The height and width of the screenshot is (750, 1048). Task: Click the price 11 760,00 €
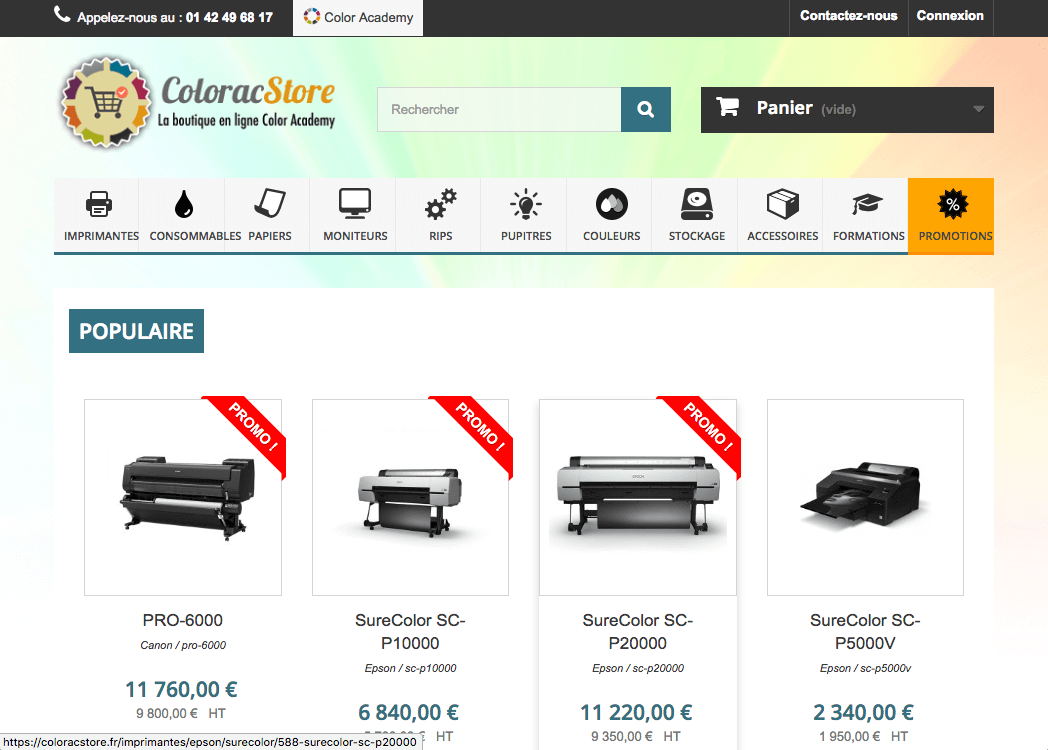pyautogui.click(x=181, y=689)
